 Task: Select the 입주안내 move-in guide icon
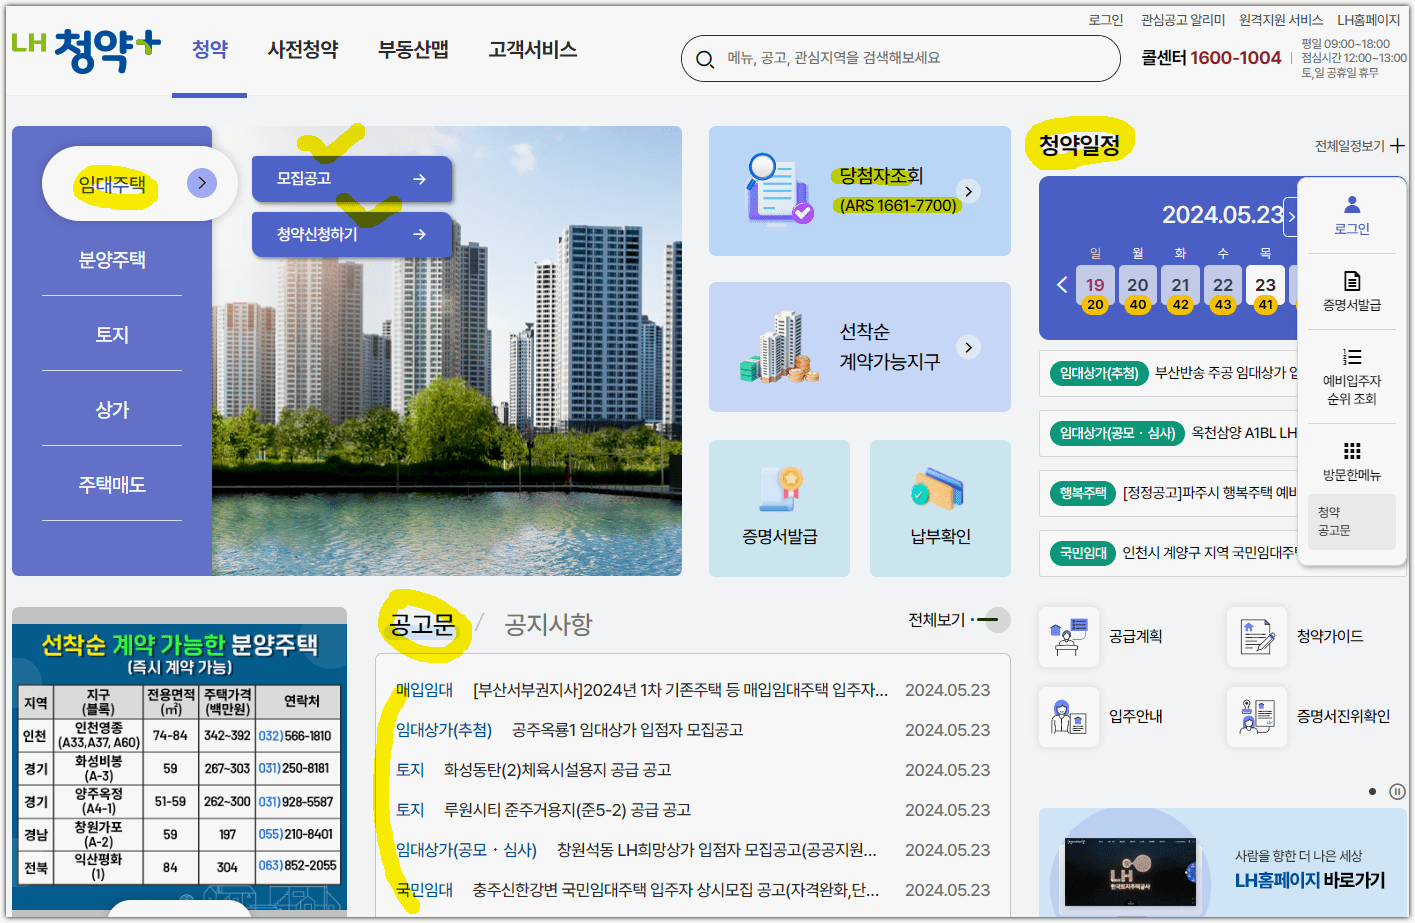[x=1068, y=716]
